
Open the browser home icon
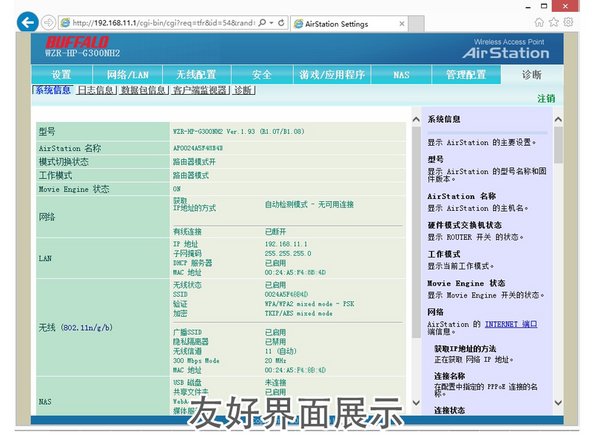[539, 22]
